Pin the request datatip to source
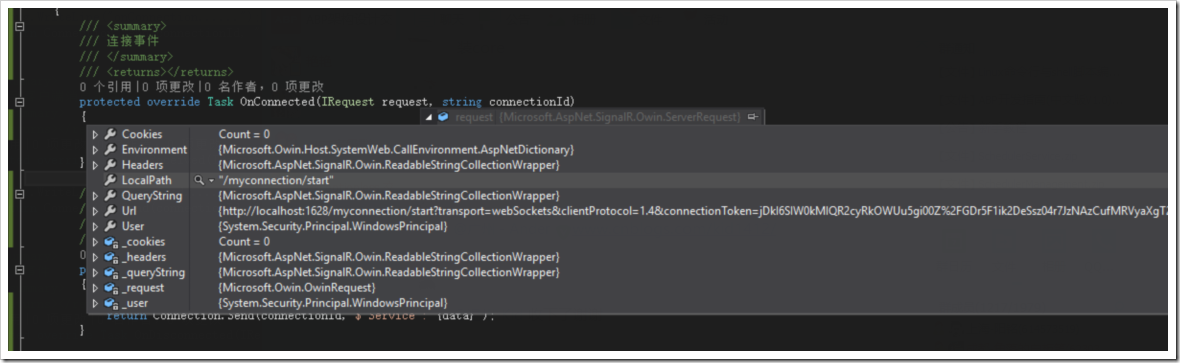The height and width of the screenshot is (363, 1180). [x=752, y=117]
